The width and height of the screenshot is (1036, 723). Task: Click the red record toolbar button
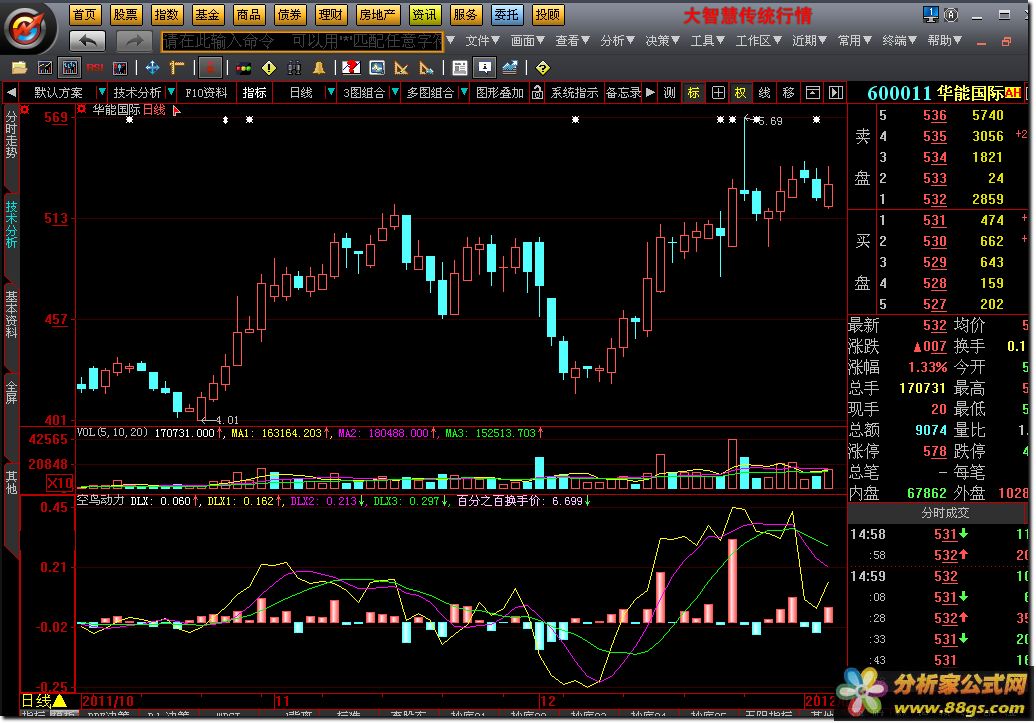(210, 67)
